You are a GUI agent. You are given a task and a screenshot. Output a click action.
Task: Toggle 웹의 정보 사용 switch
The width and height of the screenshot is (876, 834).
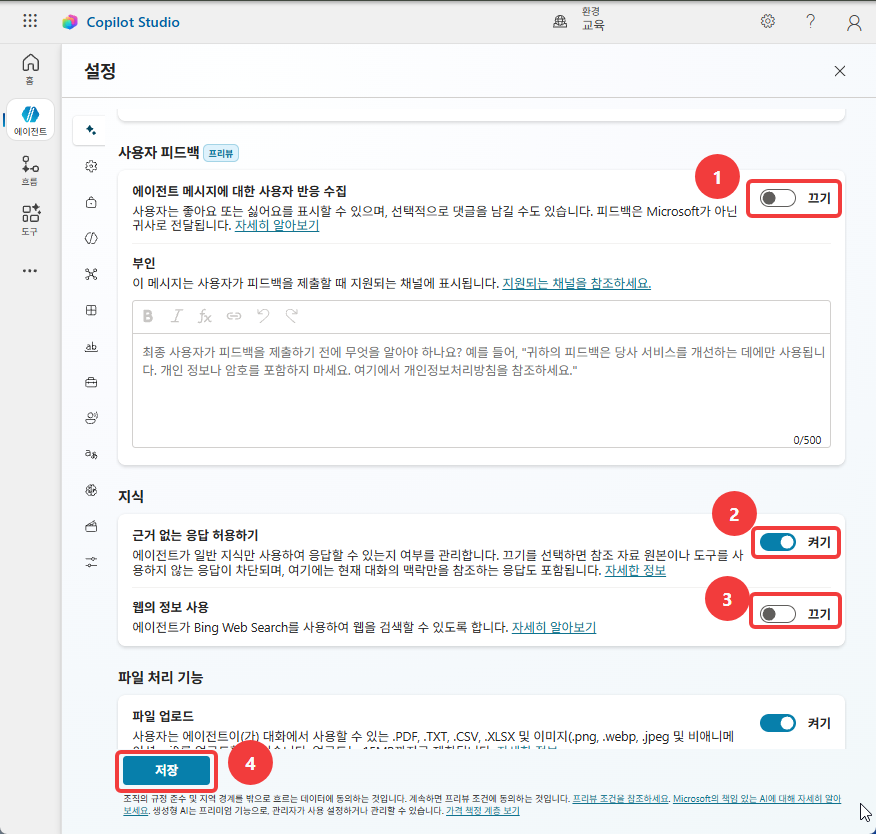[778, 614]
